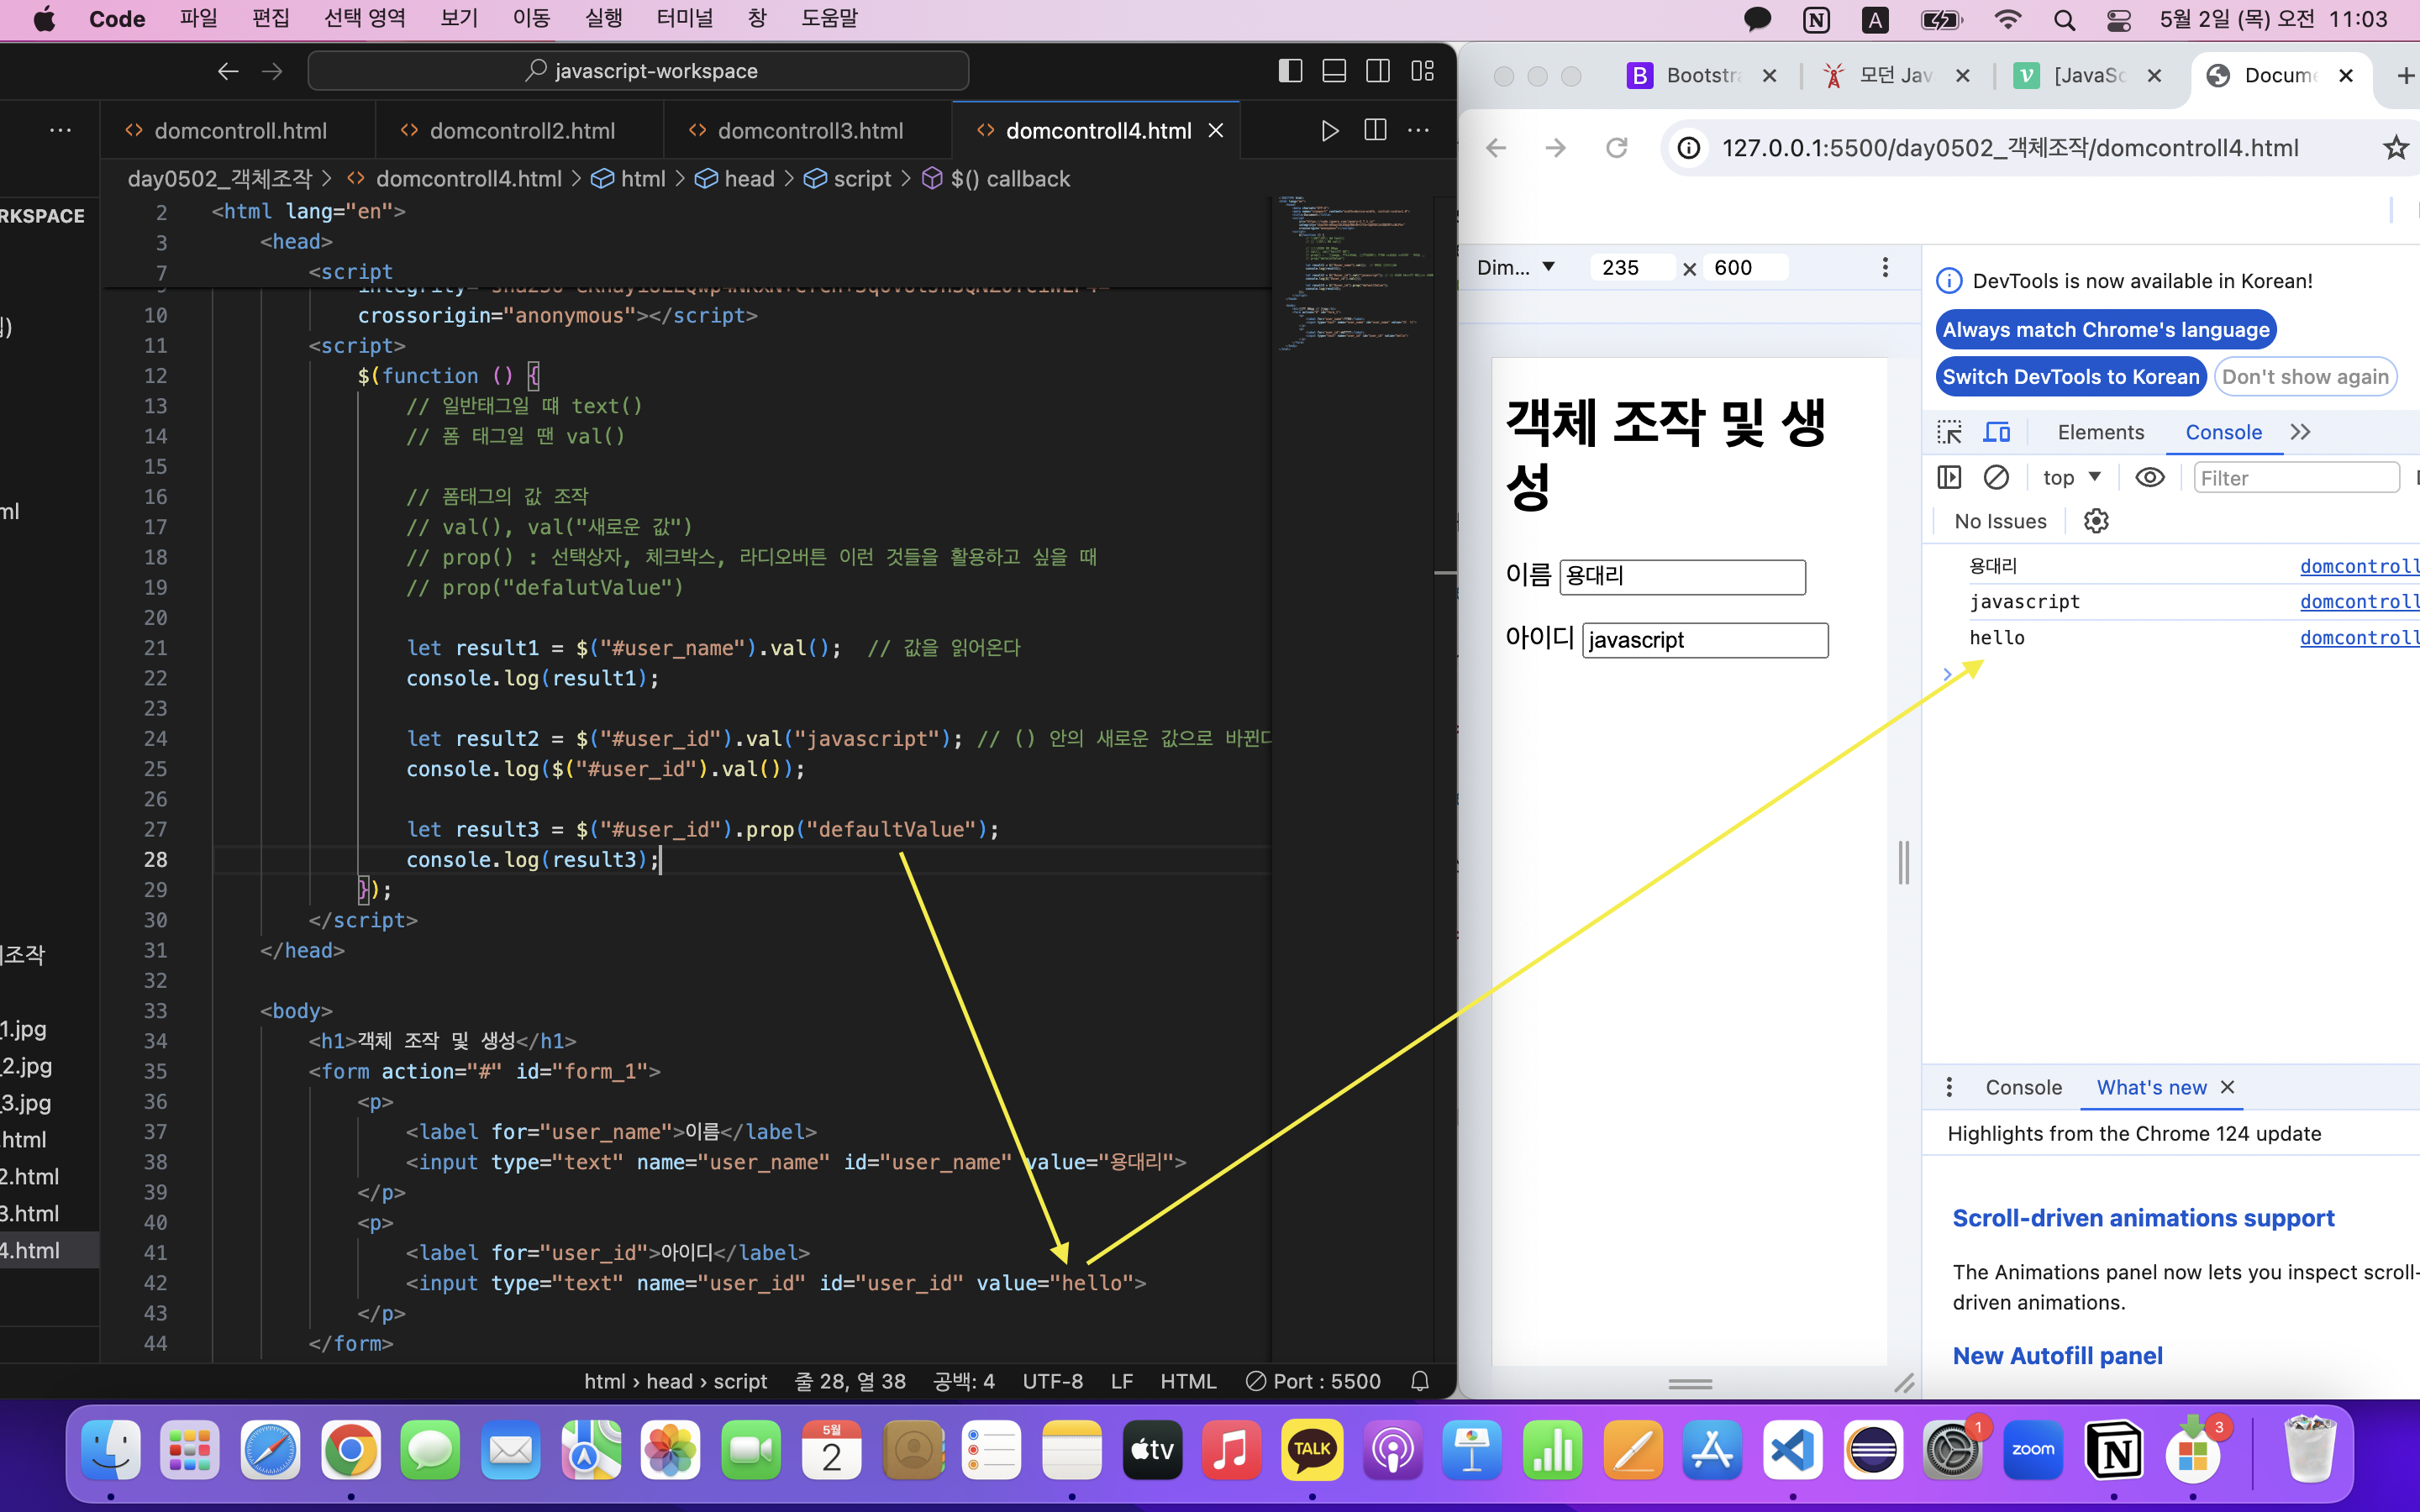
Task: Open the top context dropdown in console
Action: [x=2071, y=478]
